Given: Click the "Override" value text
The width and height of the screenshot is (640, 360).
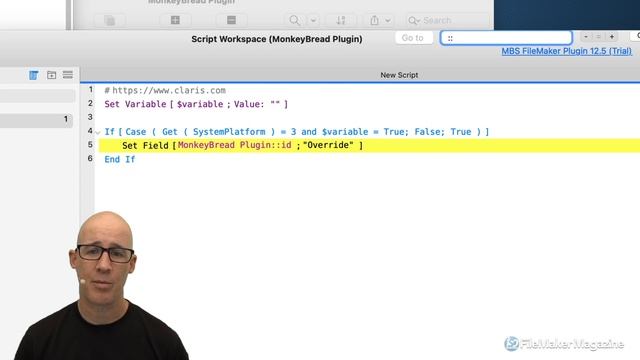Looking at the screenshot, I should click(328, 145).
